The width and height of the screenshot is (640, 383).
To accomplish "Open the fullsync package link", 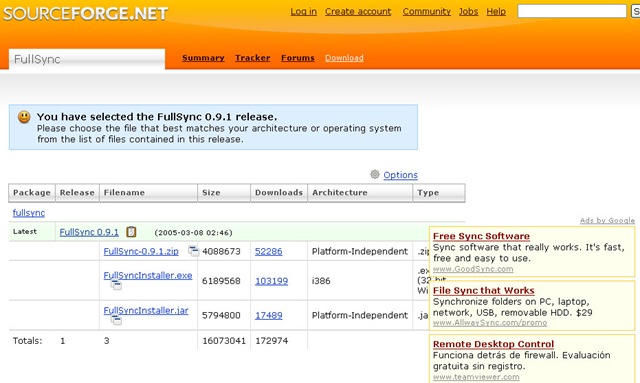I will [29, 213].
